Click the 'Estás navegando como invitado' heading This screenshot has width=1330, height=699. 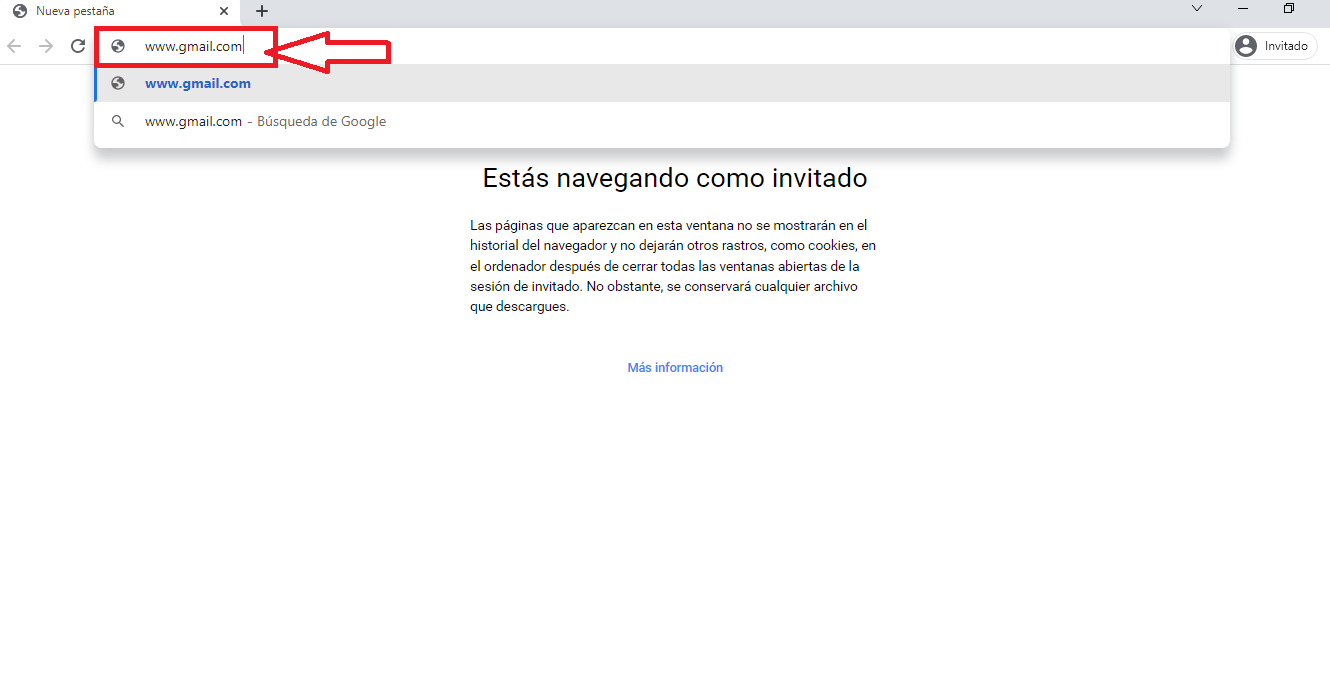pyautogui.click(x=675, y=178)
